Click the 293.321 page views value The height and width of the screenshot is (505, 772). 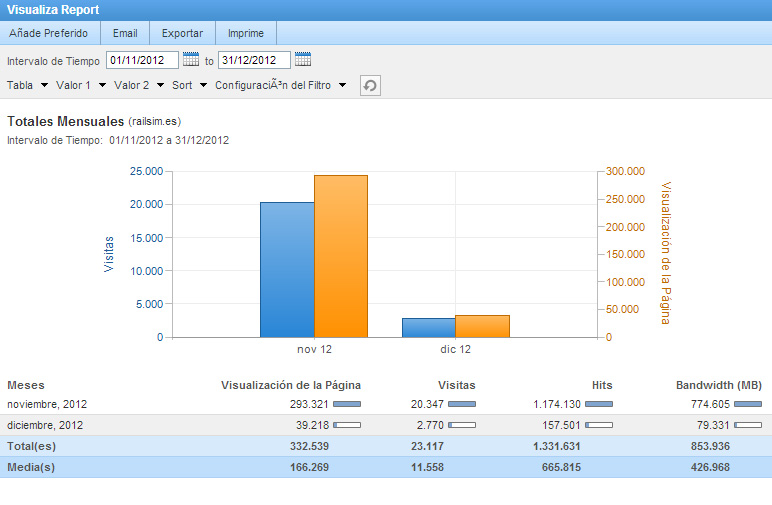[x=309, y=404]
